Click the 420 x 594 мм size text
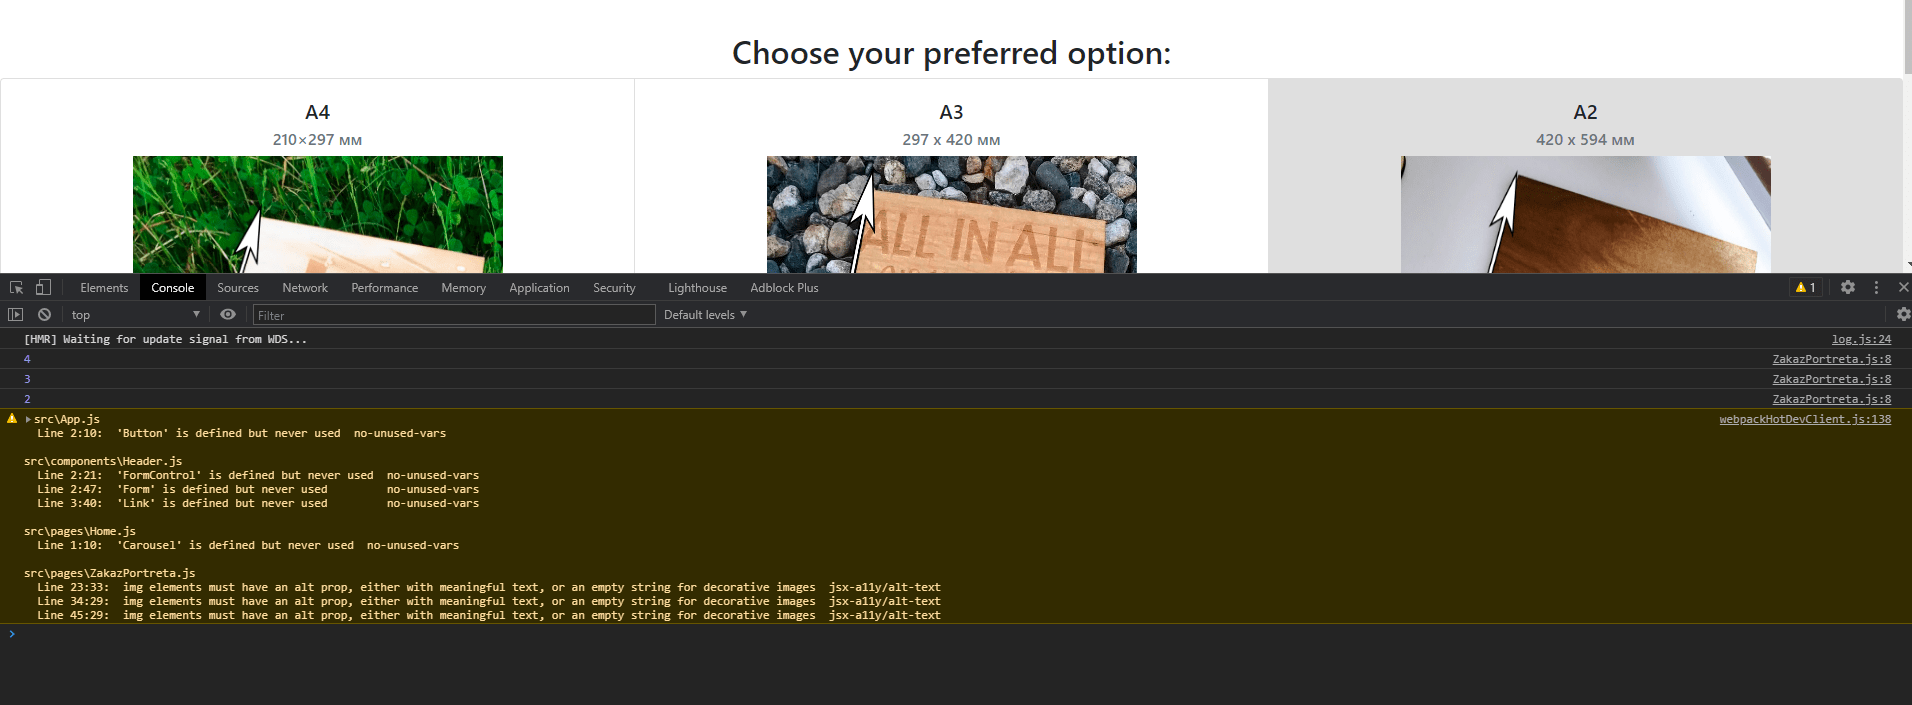Viewport: 1912px width, 705px height. [1585, 140]
